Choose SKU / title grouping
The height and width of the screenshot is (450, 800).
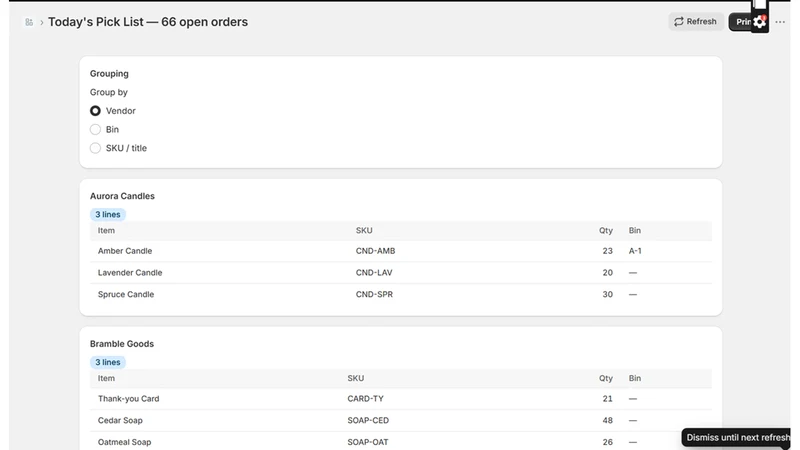coord(95,148)
